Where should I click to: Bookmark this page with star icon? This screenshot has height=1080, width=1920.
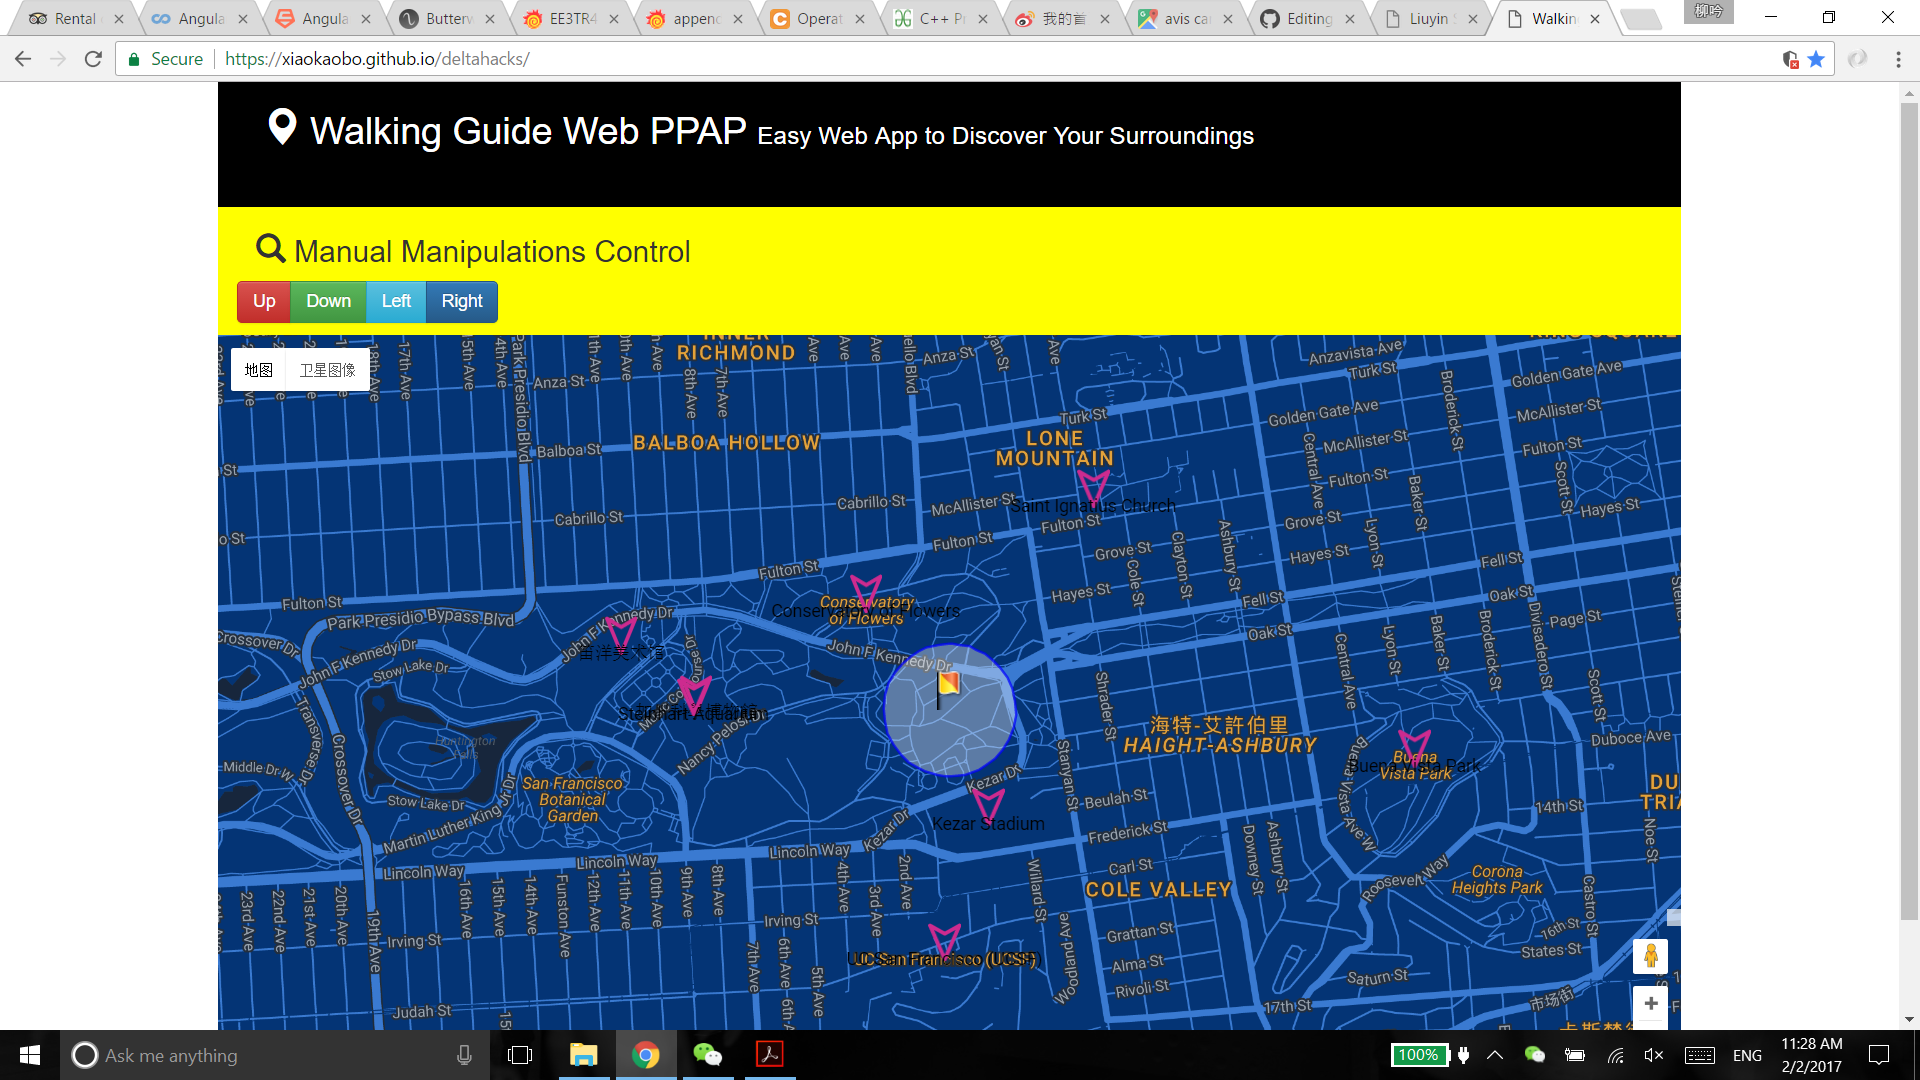pos(1817,59)
